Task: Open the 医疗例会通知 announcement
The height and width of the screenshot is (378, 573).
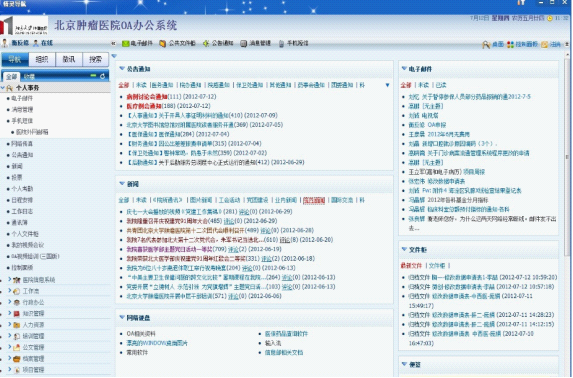Action: 144,106
